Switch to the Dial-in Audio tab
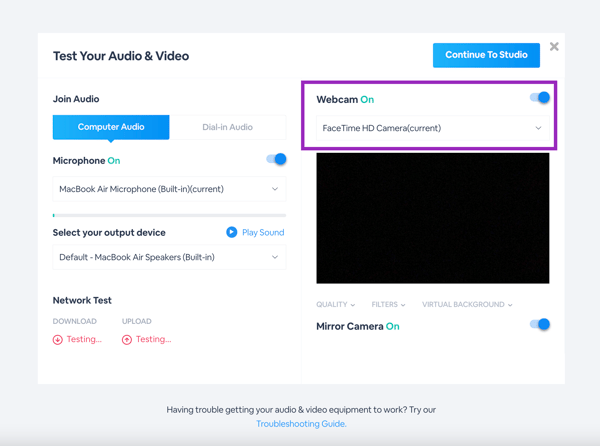Viewport: 600px width, 446px height. click(x=228, y=127)
